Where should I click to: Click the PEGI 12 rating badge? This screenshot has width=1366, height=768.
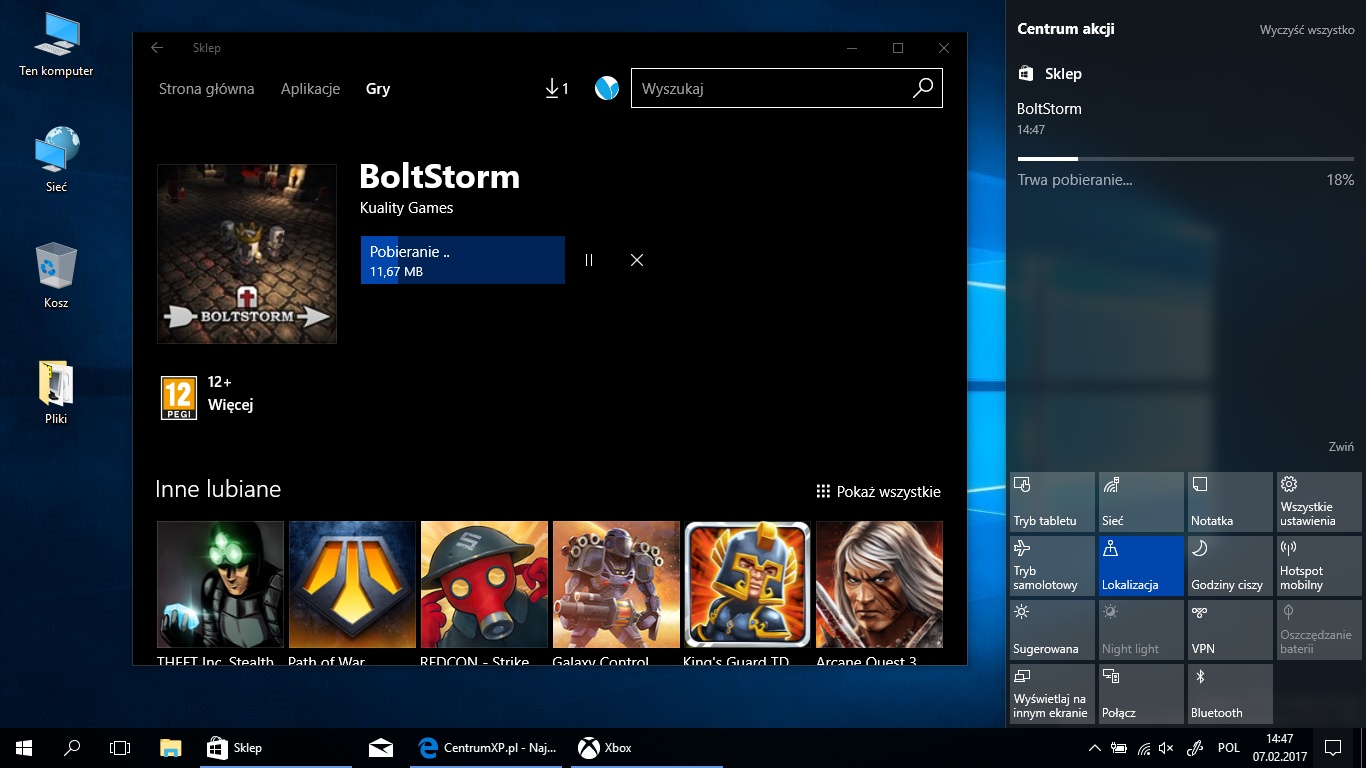point(179,398)
